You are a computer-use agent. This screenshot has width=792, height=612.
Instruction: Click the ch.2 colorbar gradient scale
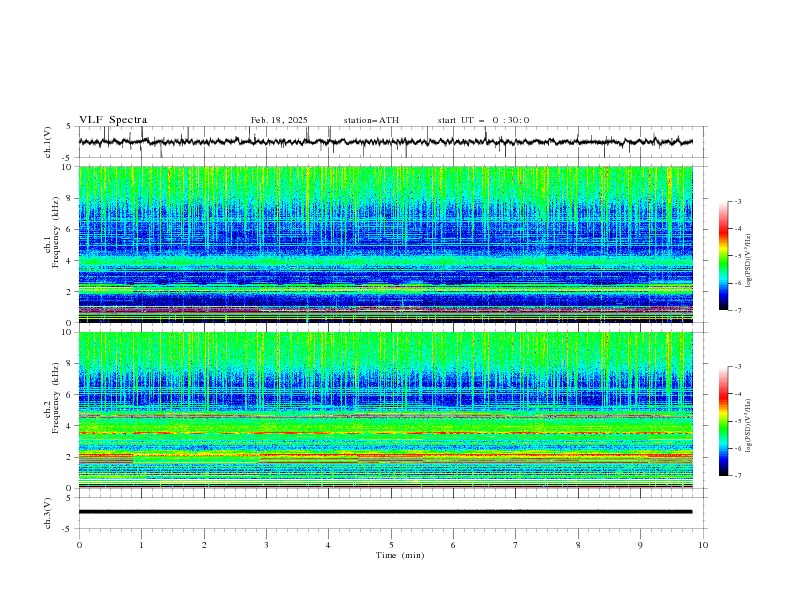tap(723, 421)
